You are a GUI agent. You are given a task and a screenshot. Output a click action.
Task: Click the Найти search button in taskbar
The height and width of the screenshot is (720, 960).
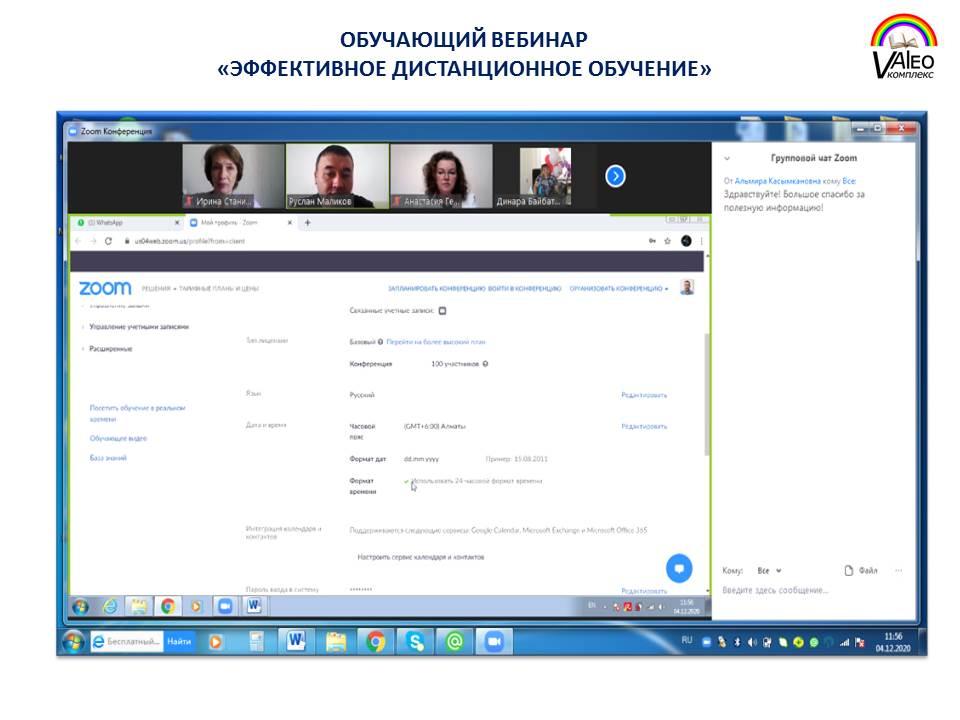pyautogui.click(x=179, y=642)
